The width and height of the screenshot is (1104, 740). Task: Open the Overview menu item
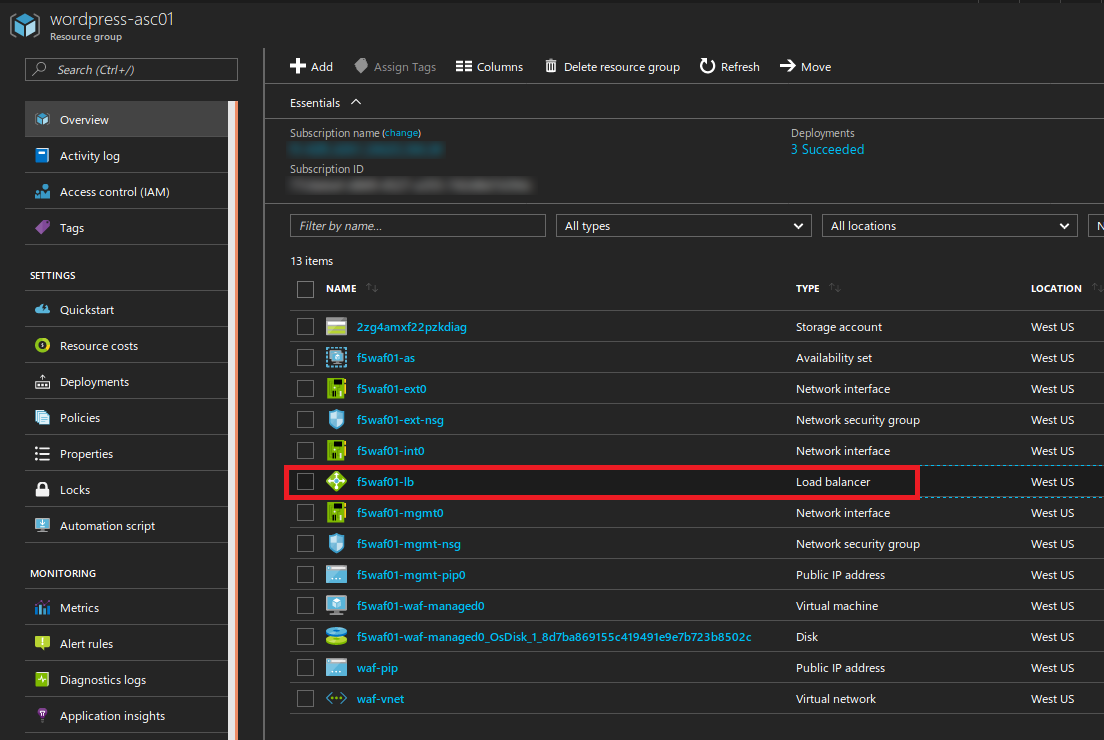[x=127, y=120]
